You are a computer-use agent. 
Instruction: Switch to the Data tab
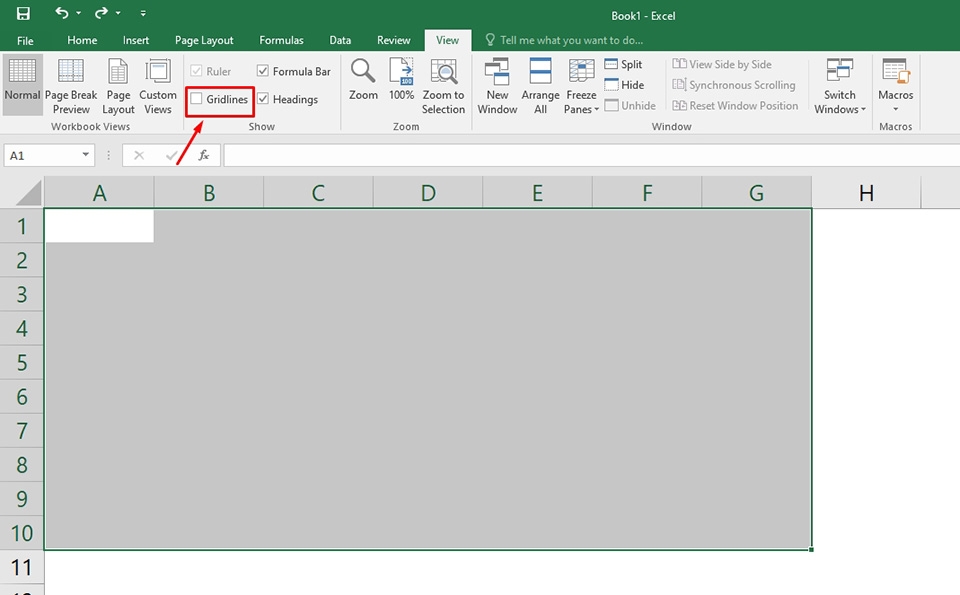click(x=340, y=40)
